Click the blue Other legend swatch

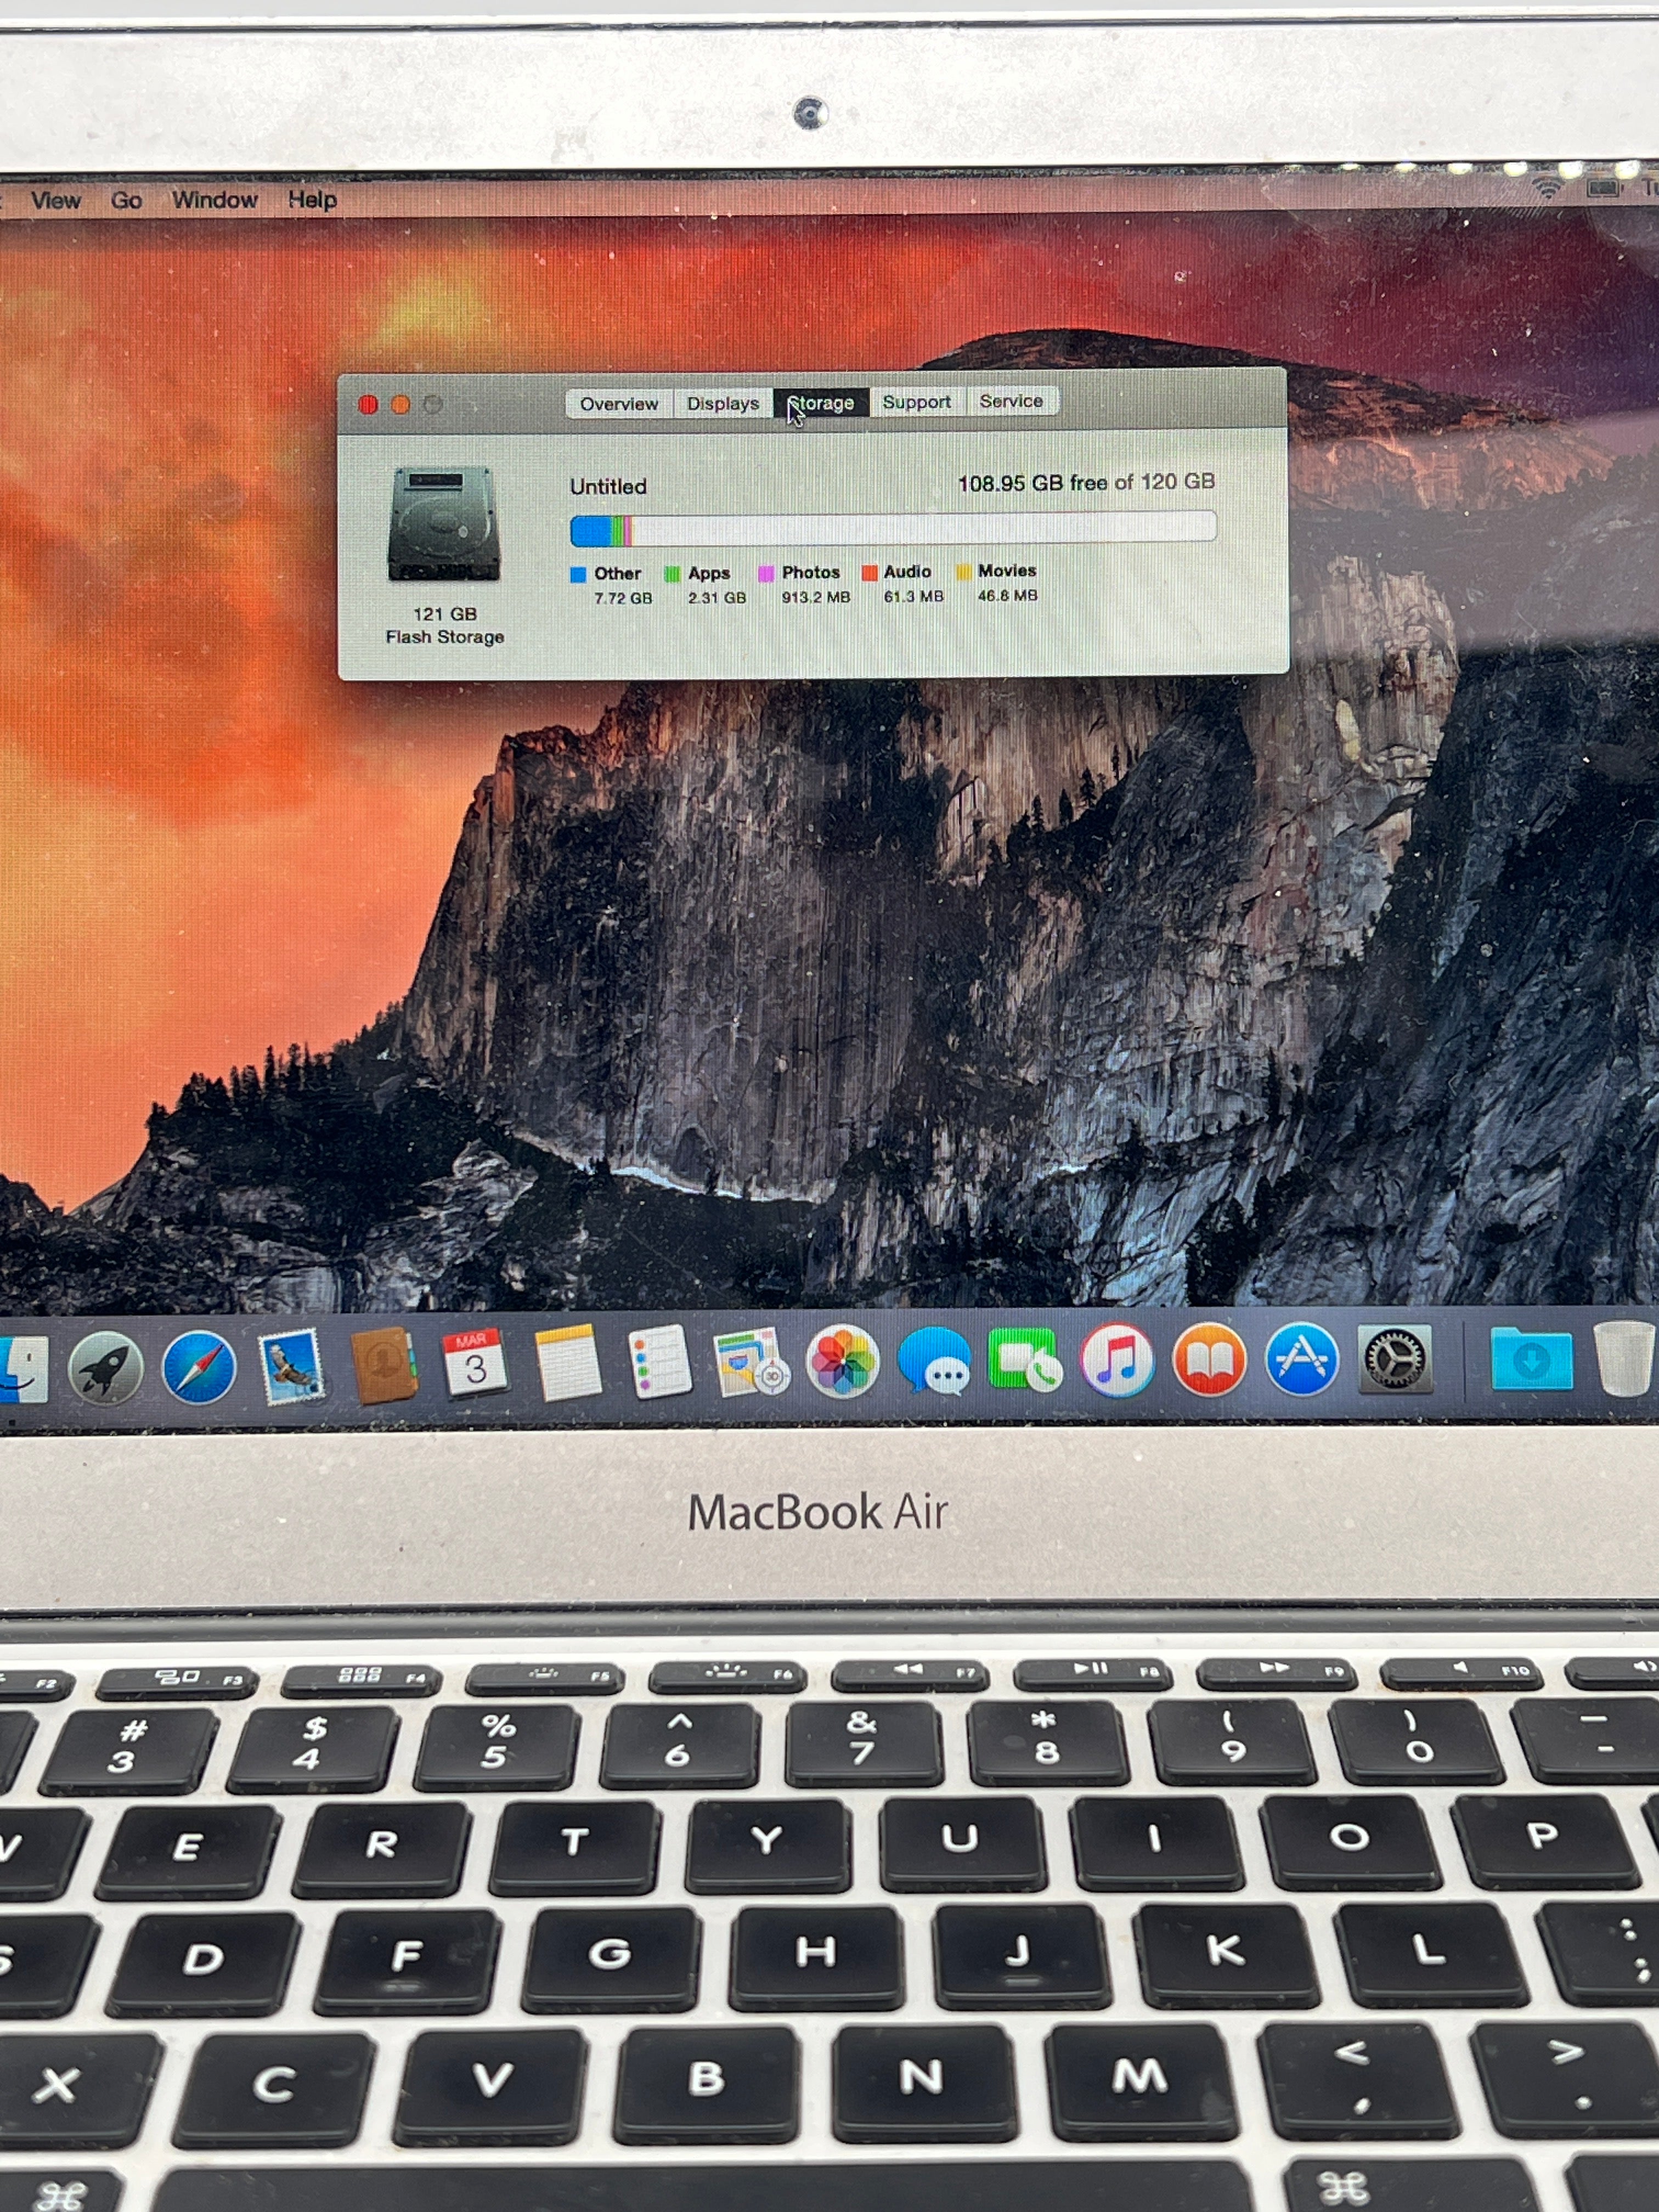(x=578, y=575)
